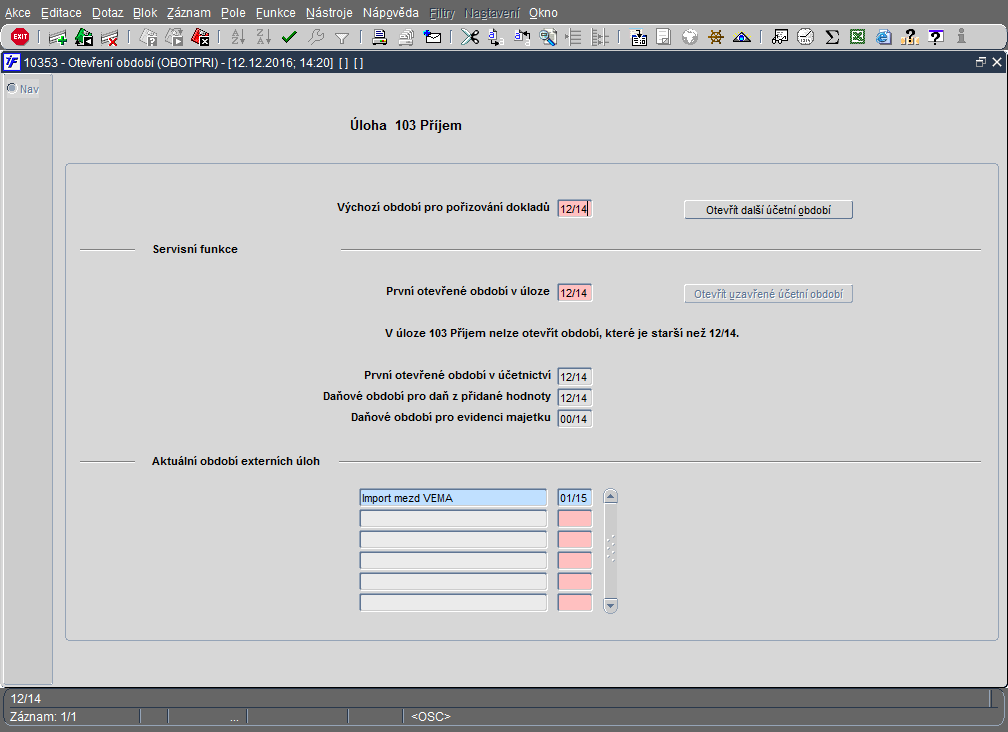Click the green checkmark save icon
The height and width of the screenshot is (732, 1008).
[289, 37]
